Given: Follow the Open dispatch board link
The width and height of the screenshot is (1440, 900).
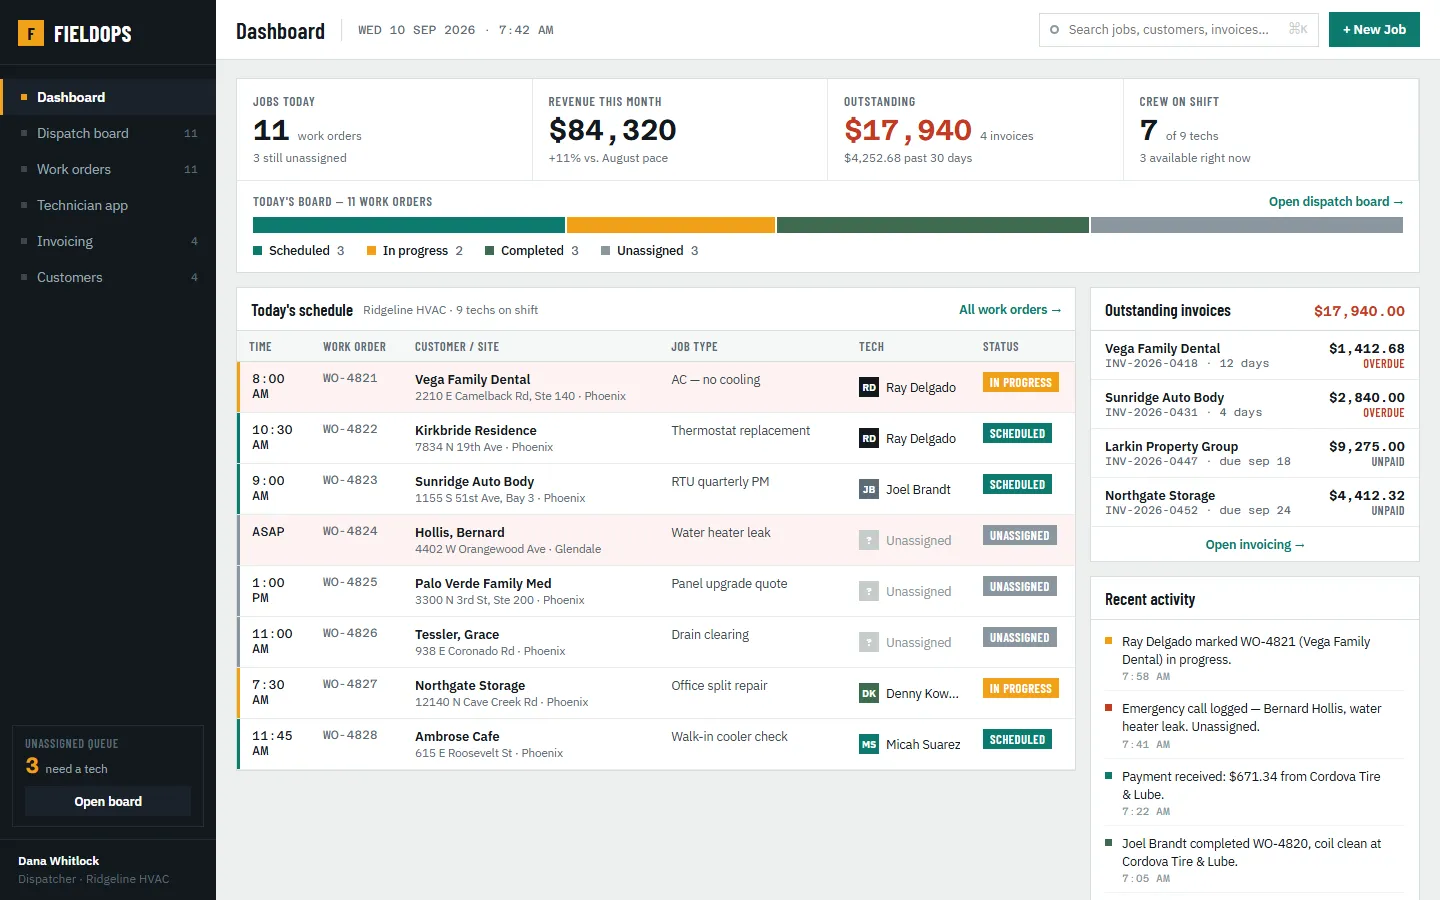Looking at the screenshot, I should click(x=1336, y=202).
